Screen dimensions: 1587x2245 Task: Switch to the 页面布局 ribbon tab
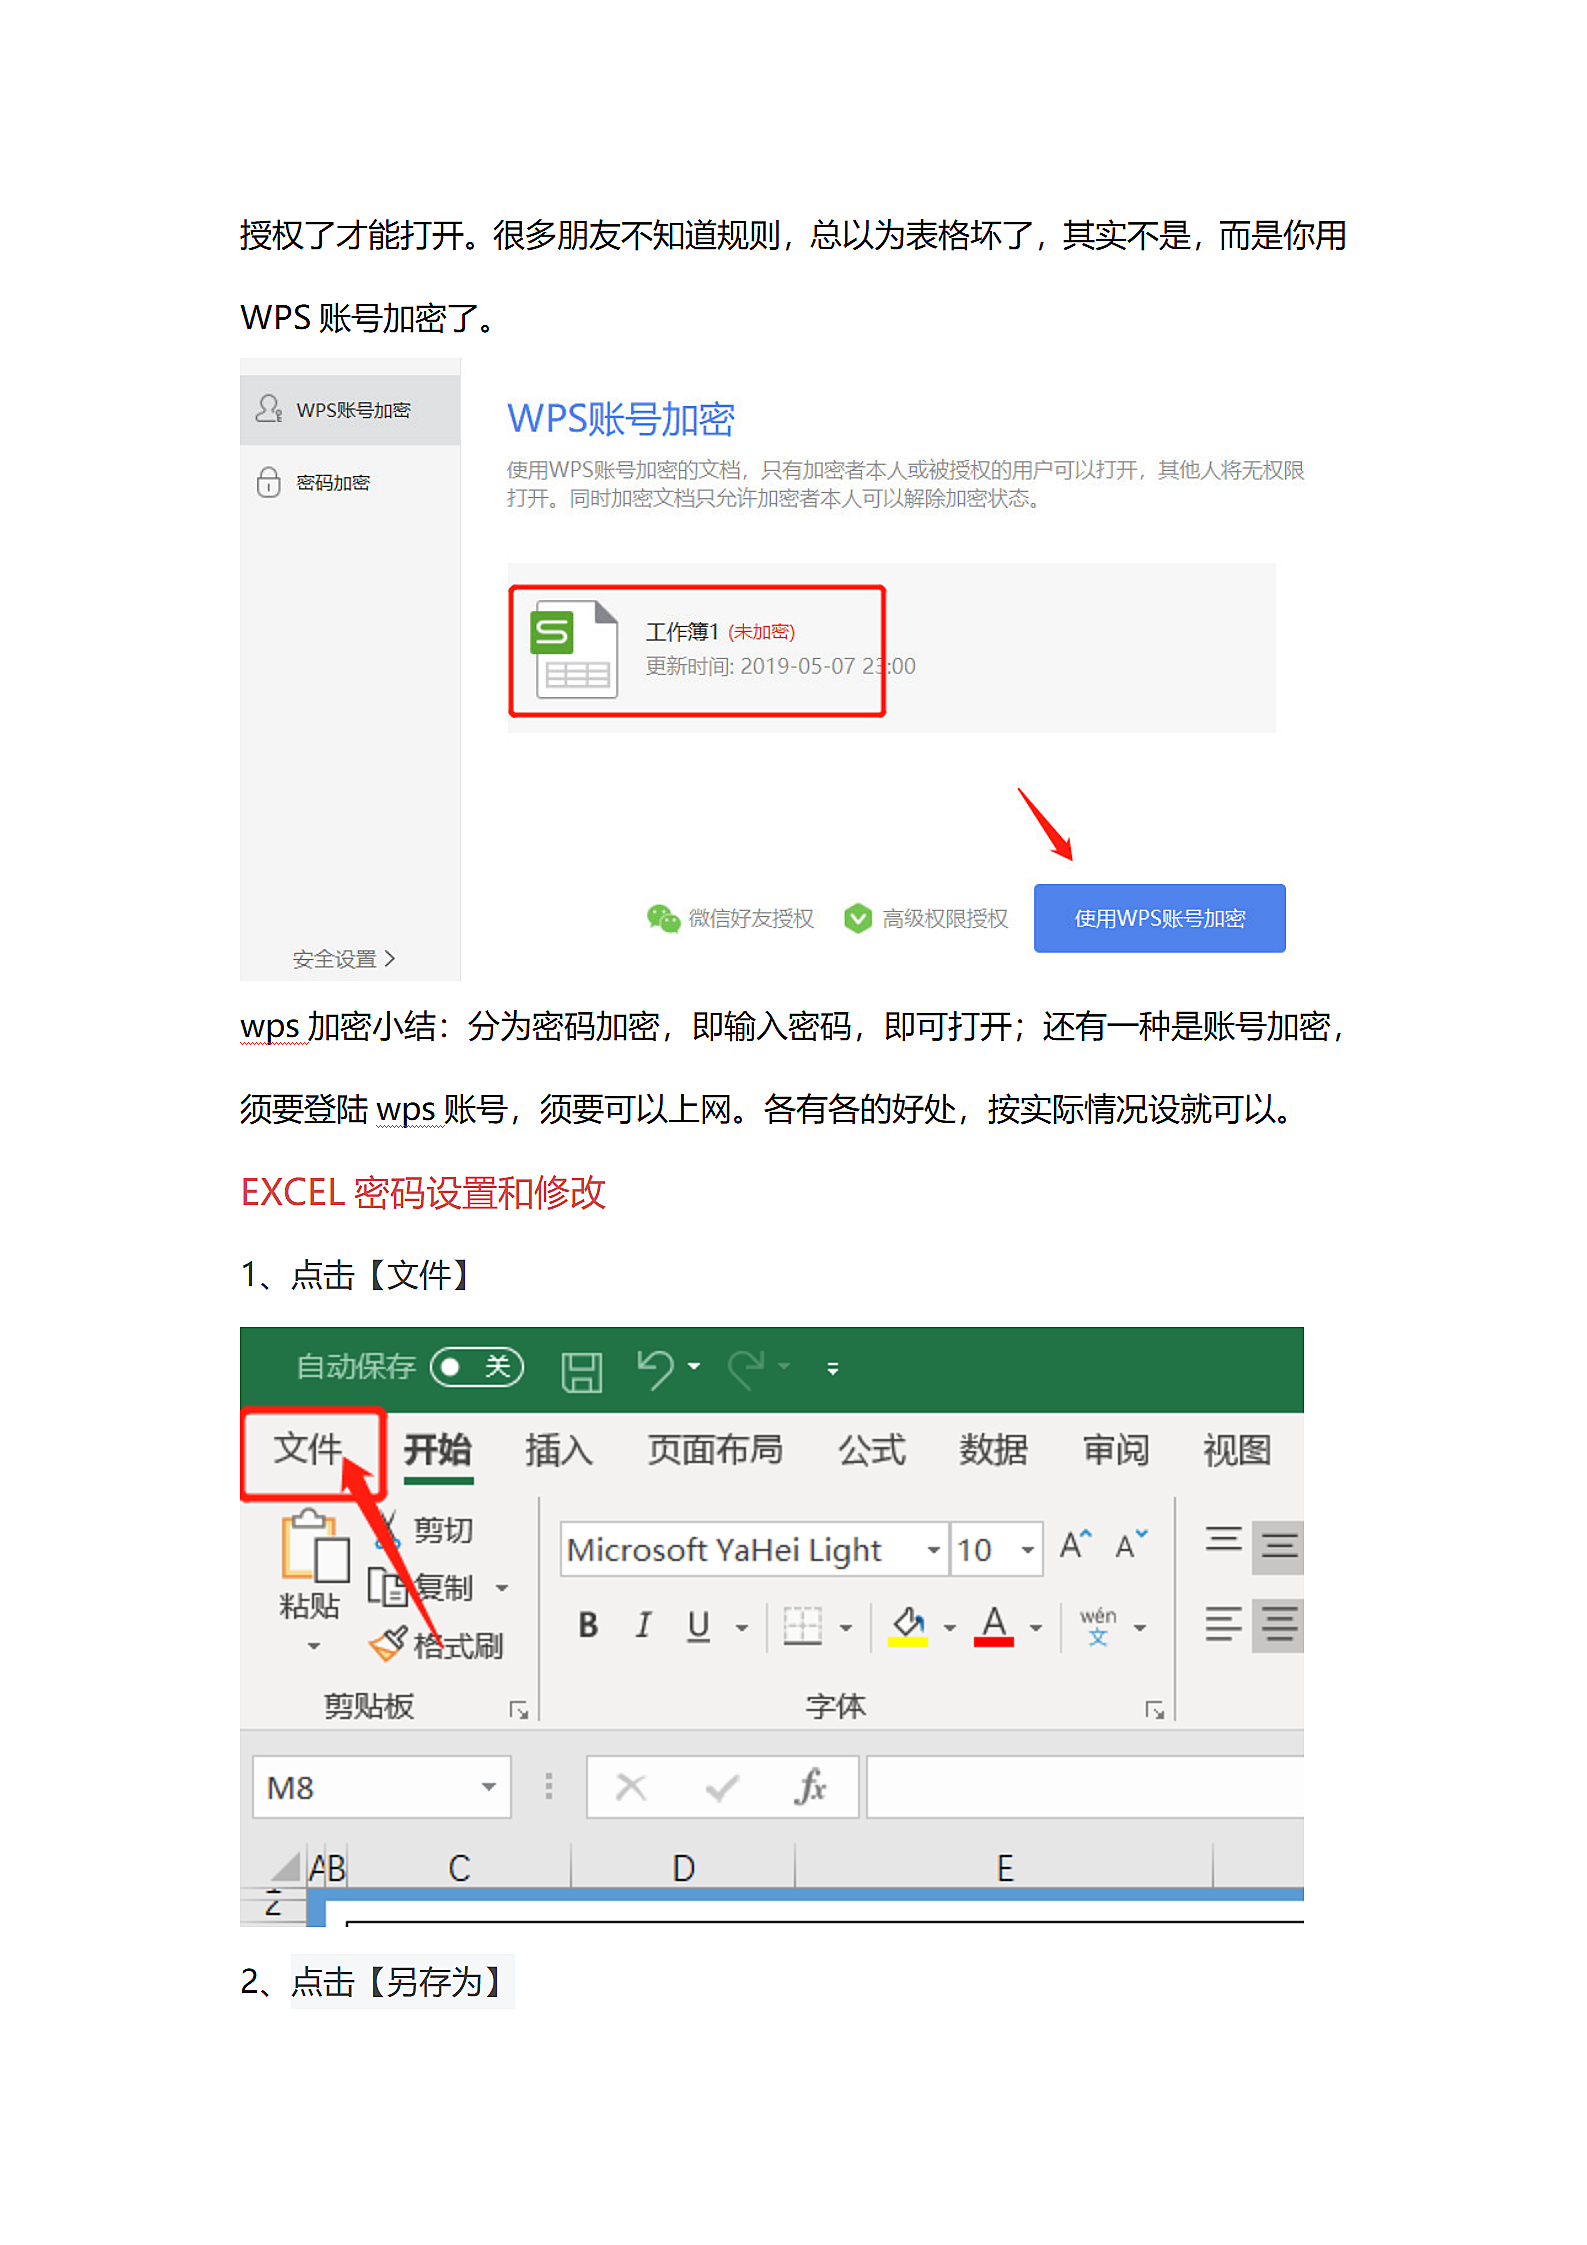[x=715, y=1450]
